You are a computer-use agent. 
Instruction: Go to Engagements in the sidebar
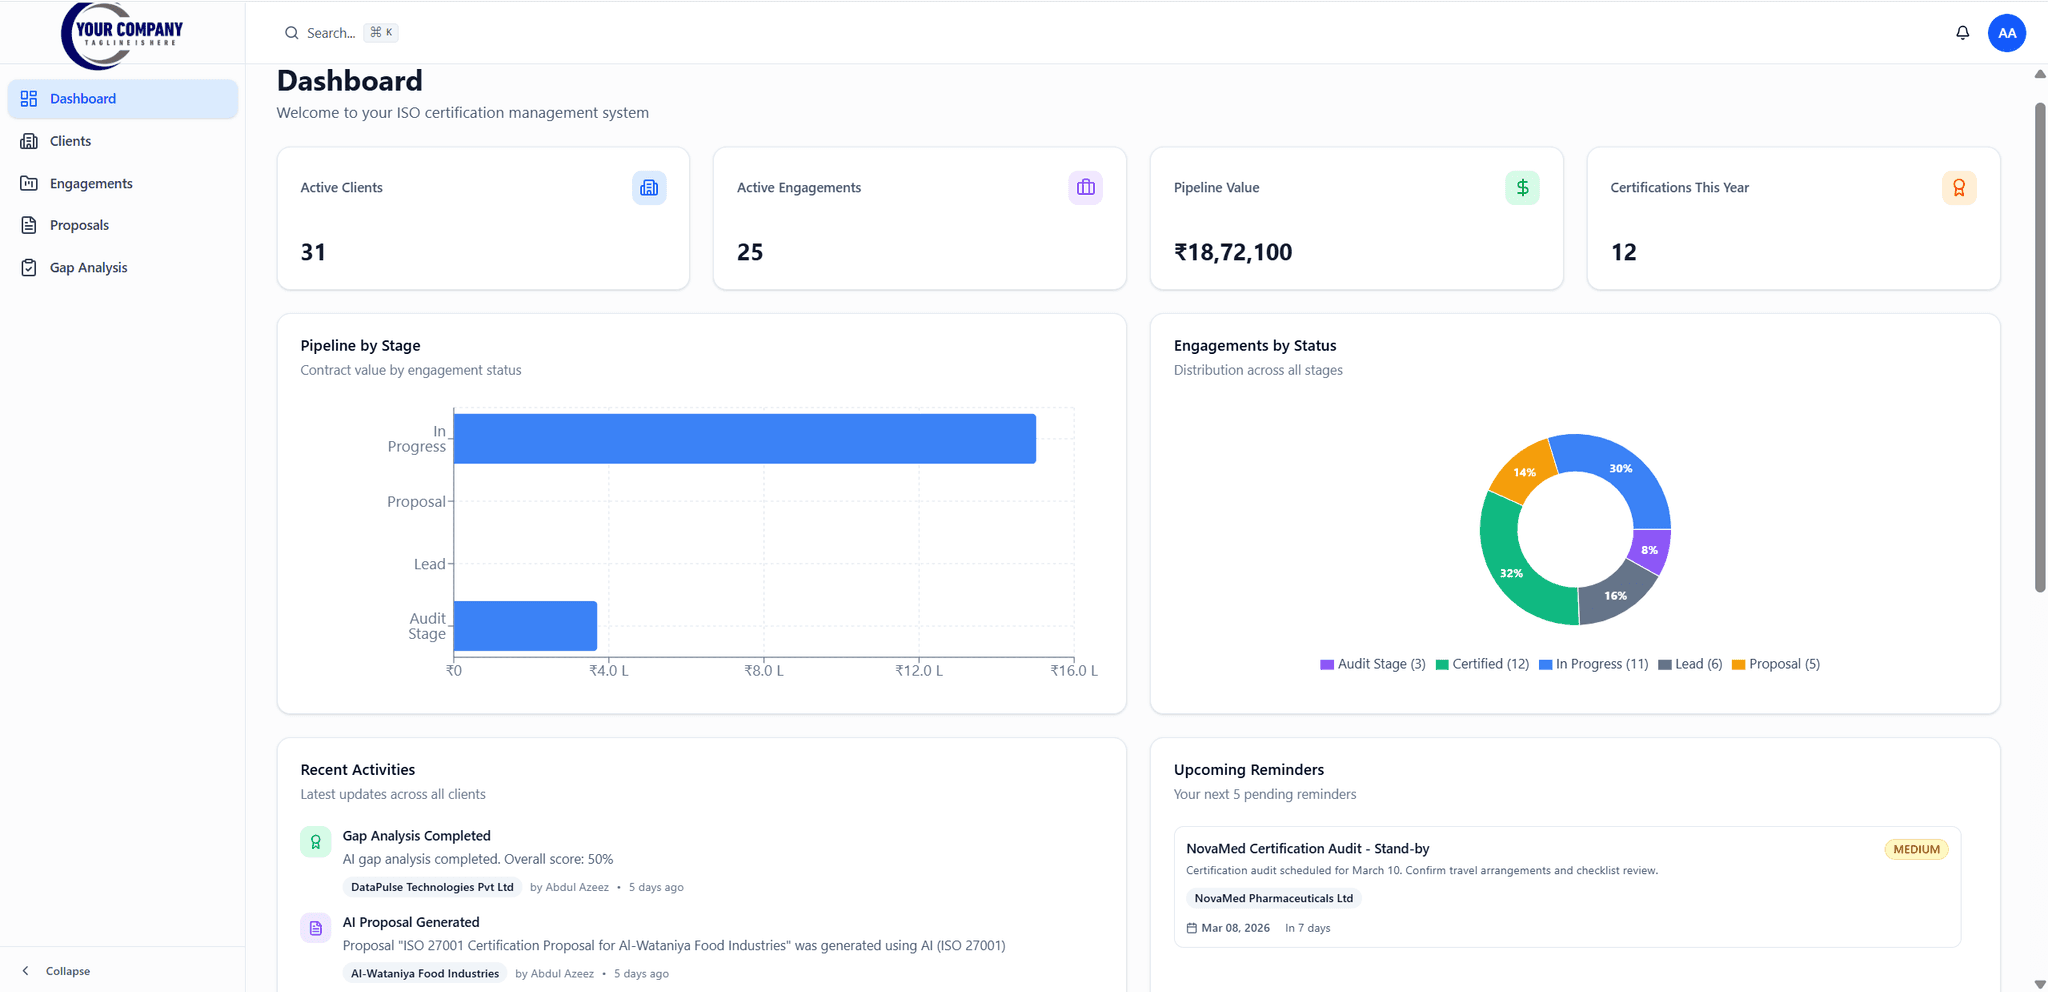122,183
